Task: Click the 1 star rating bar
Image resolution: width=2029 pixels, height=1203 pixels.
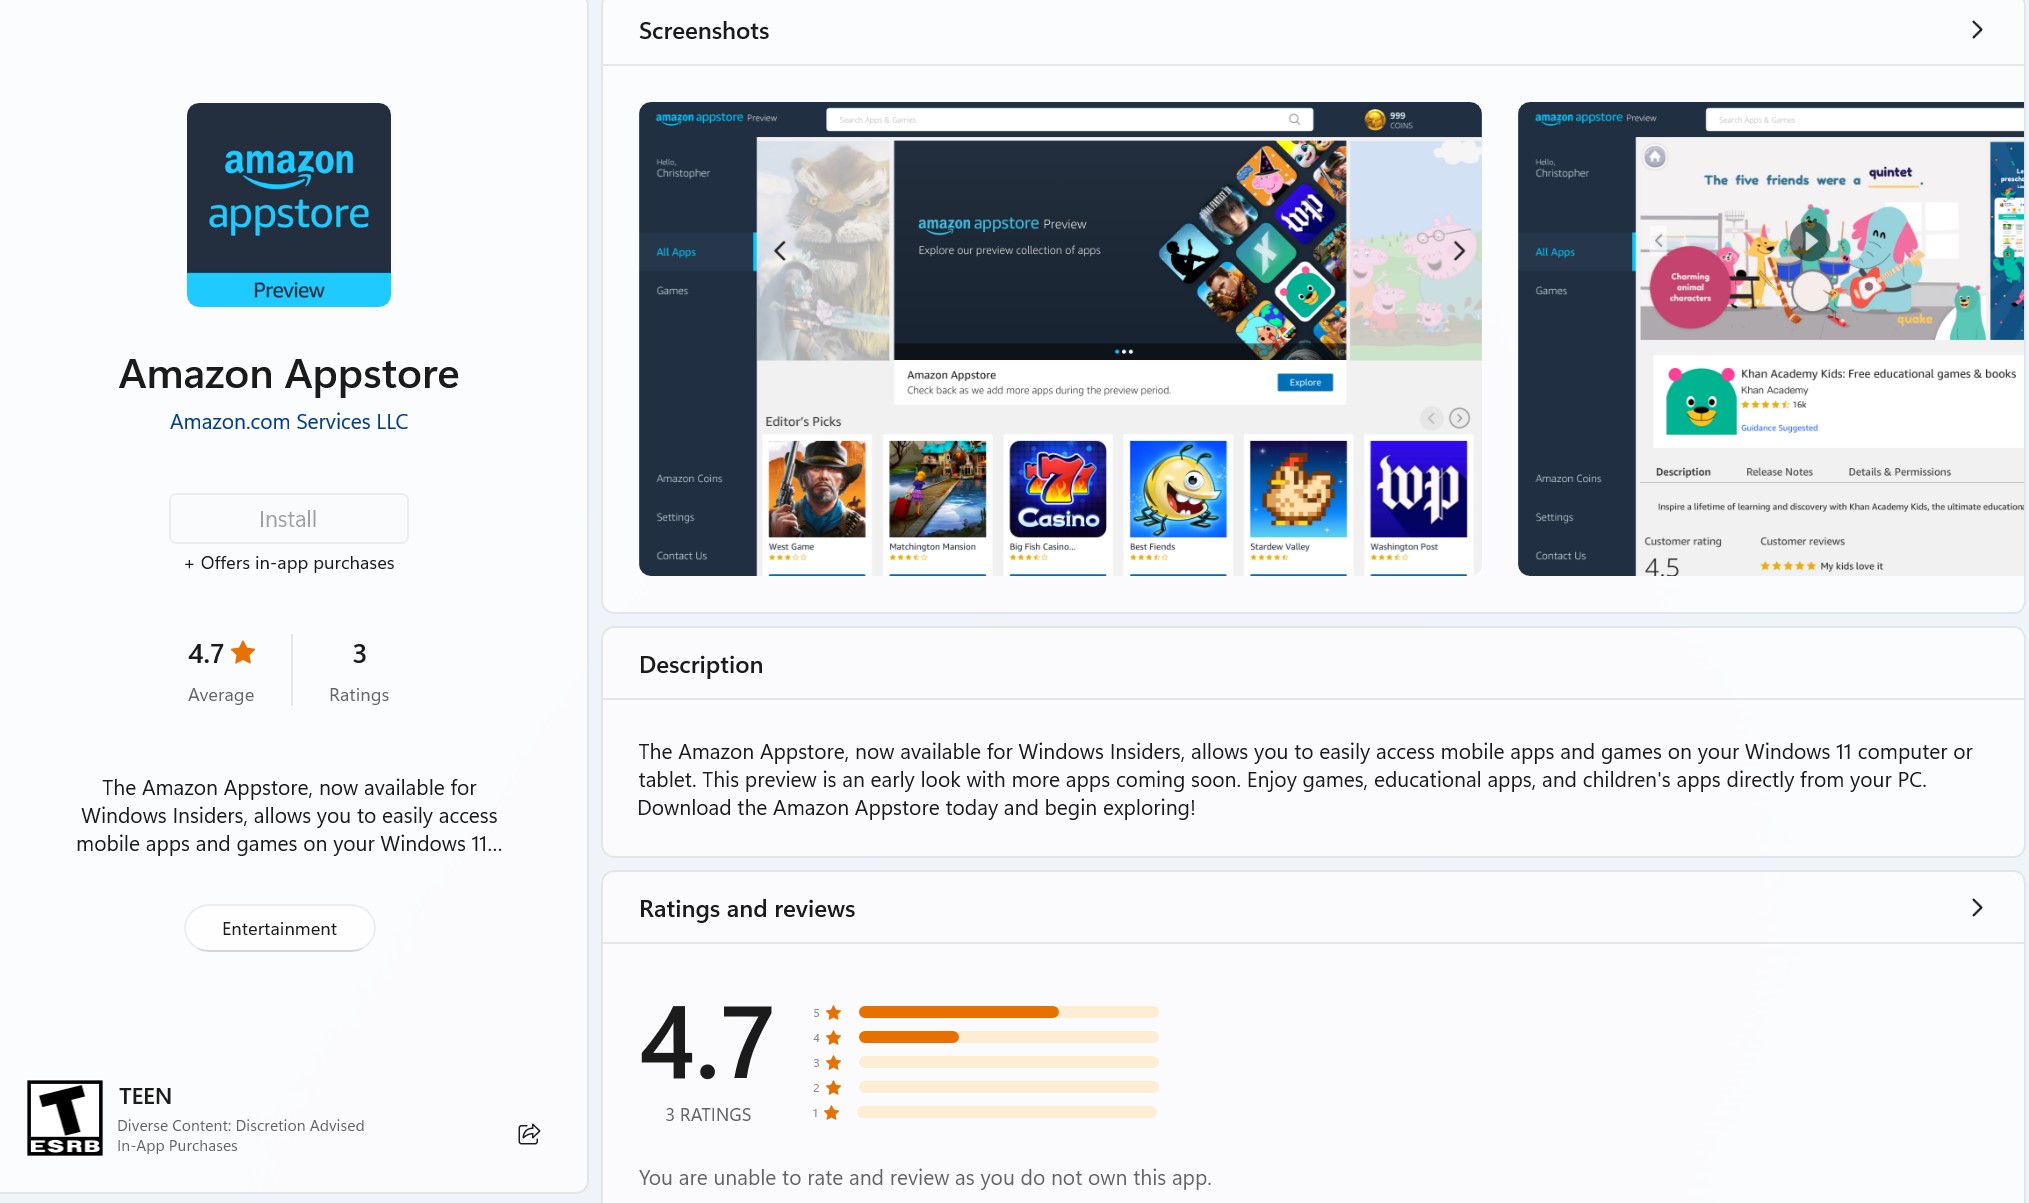Action: 1008,1112
